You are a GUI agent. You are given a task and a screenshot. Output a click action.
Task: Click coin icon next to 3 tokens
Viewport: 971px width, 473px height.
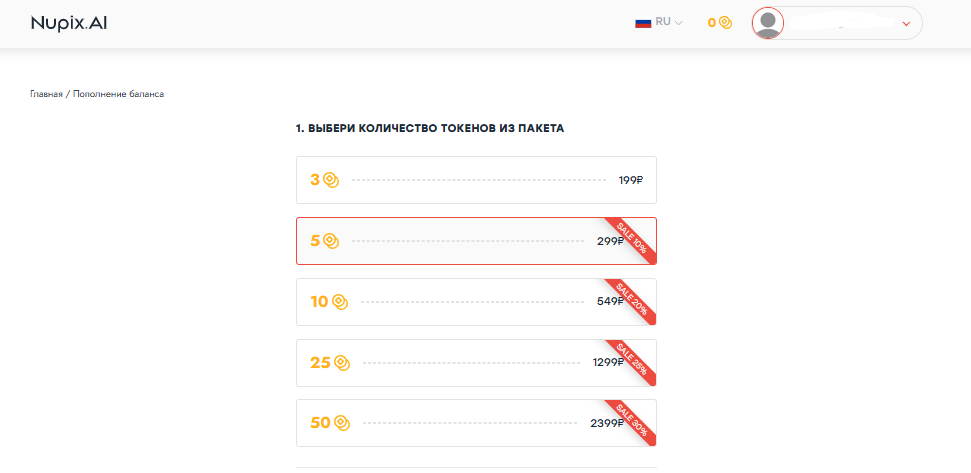[331, 180]
